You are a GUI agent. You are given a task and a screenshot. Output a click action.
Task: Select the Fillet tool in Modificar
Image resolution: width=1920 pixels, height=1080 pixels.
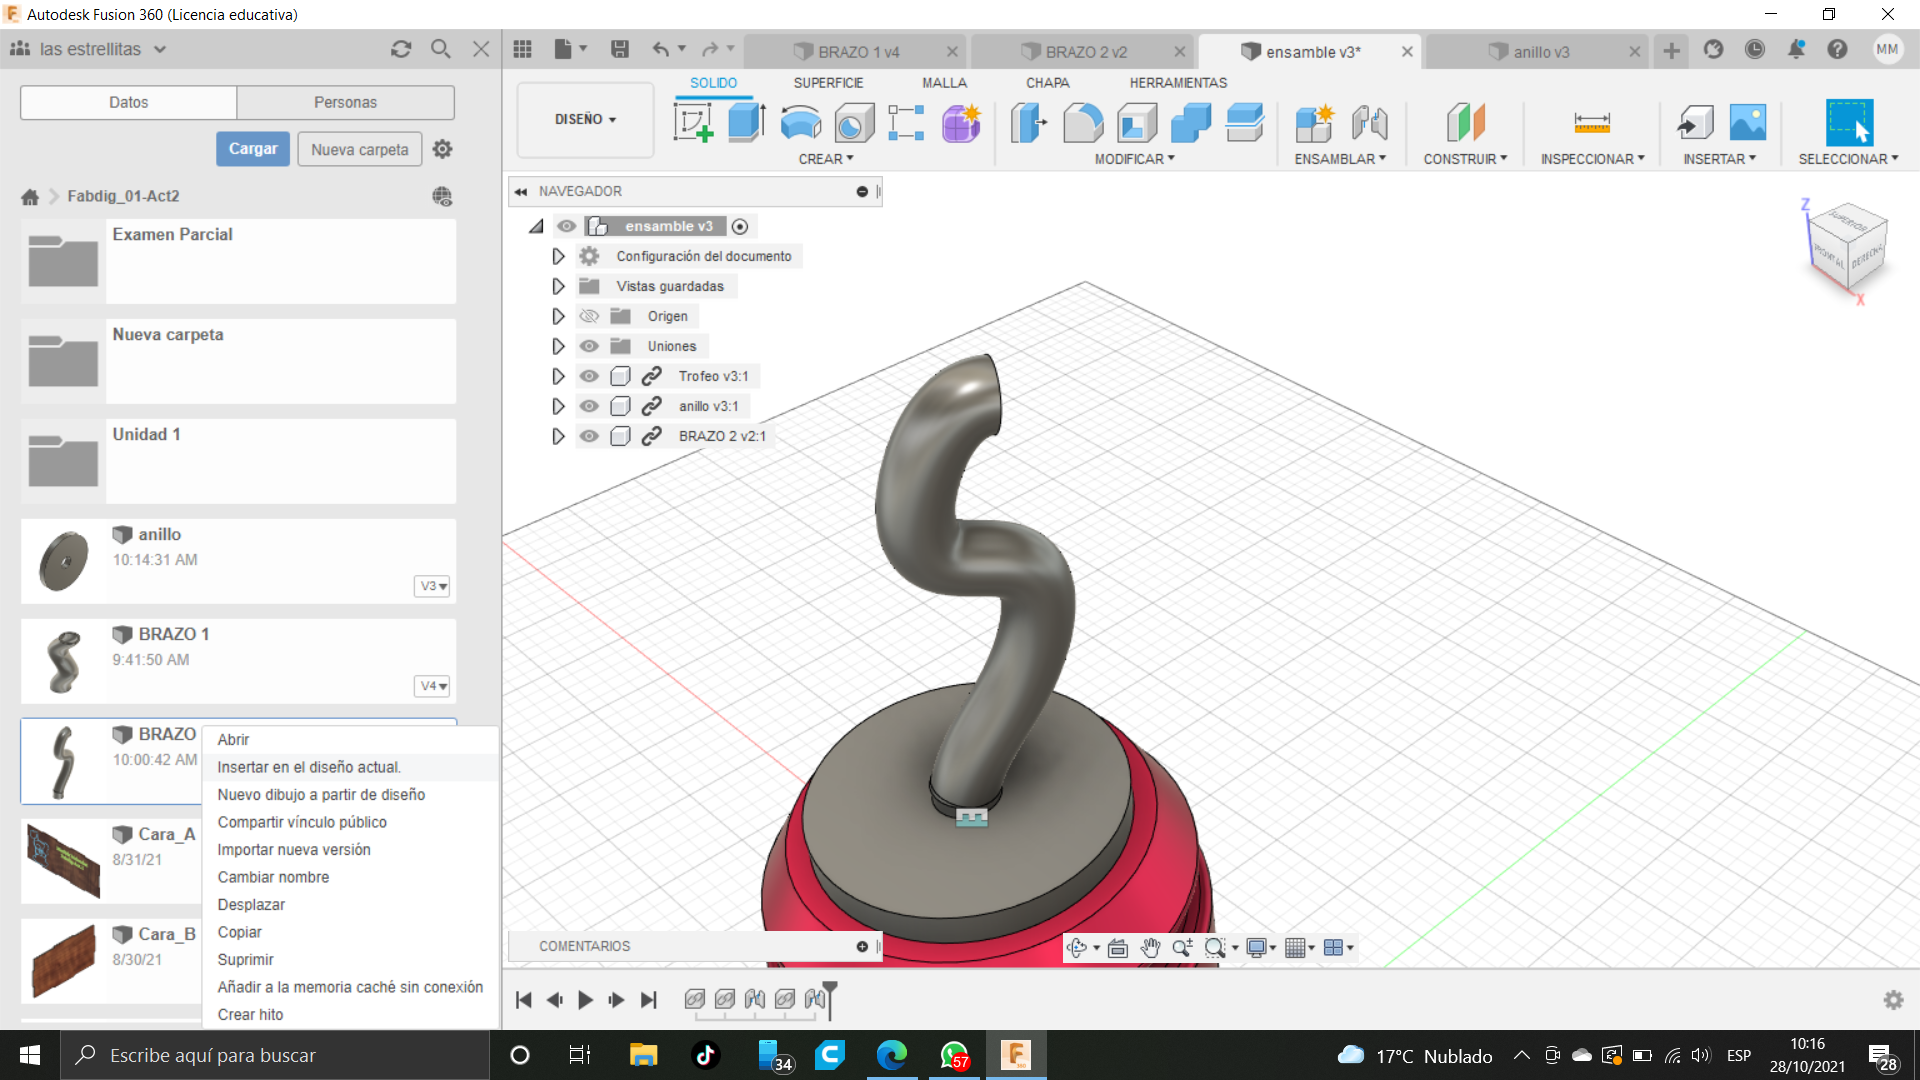click(x=1083, y=123)
